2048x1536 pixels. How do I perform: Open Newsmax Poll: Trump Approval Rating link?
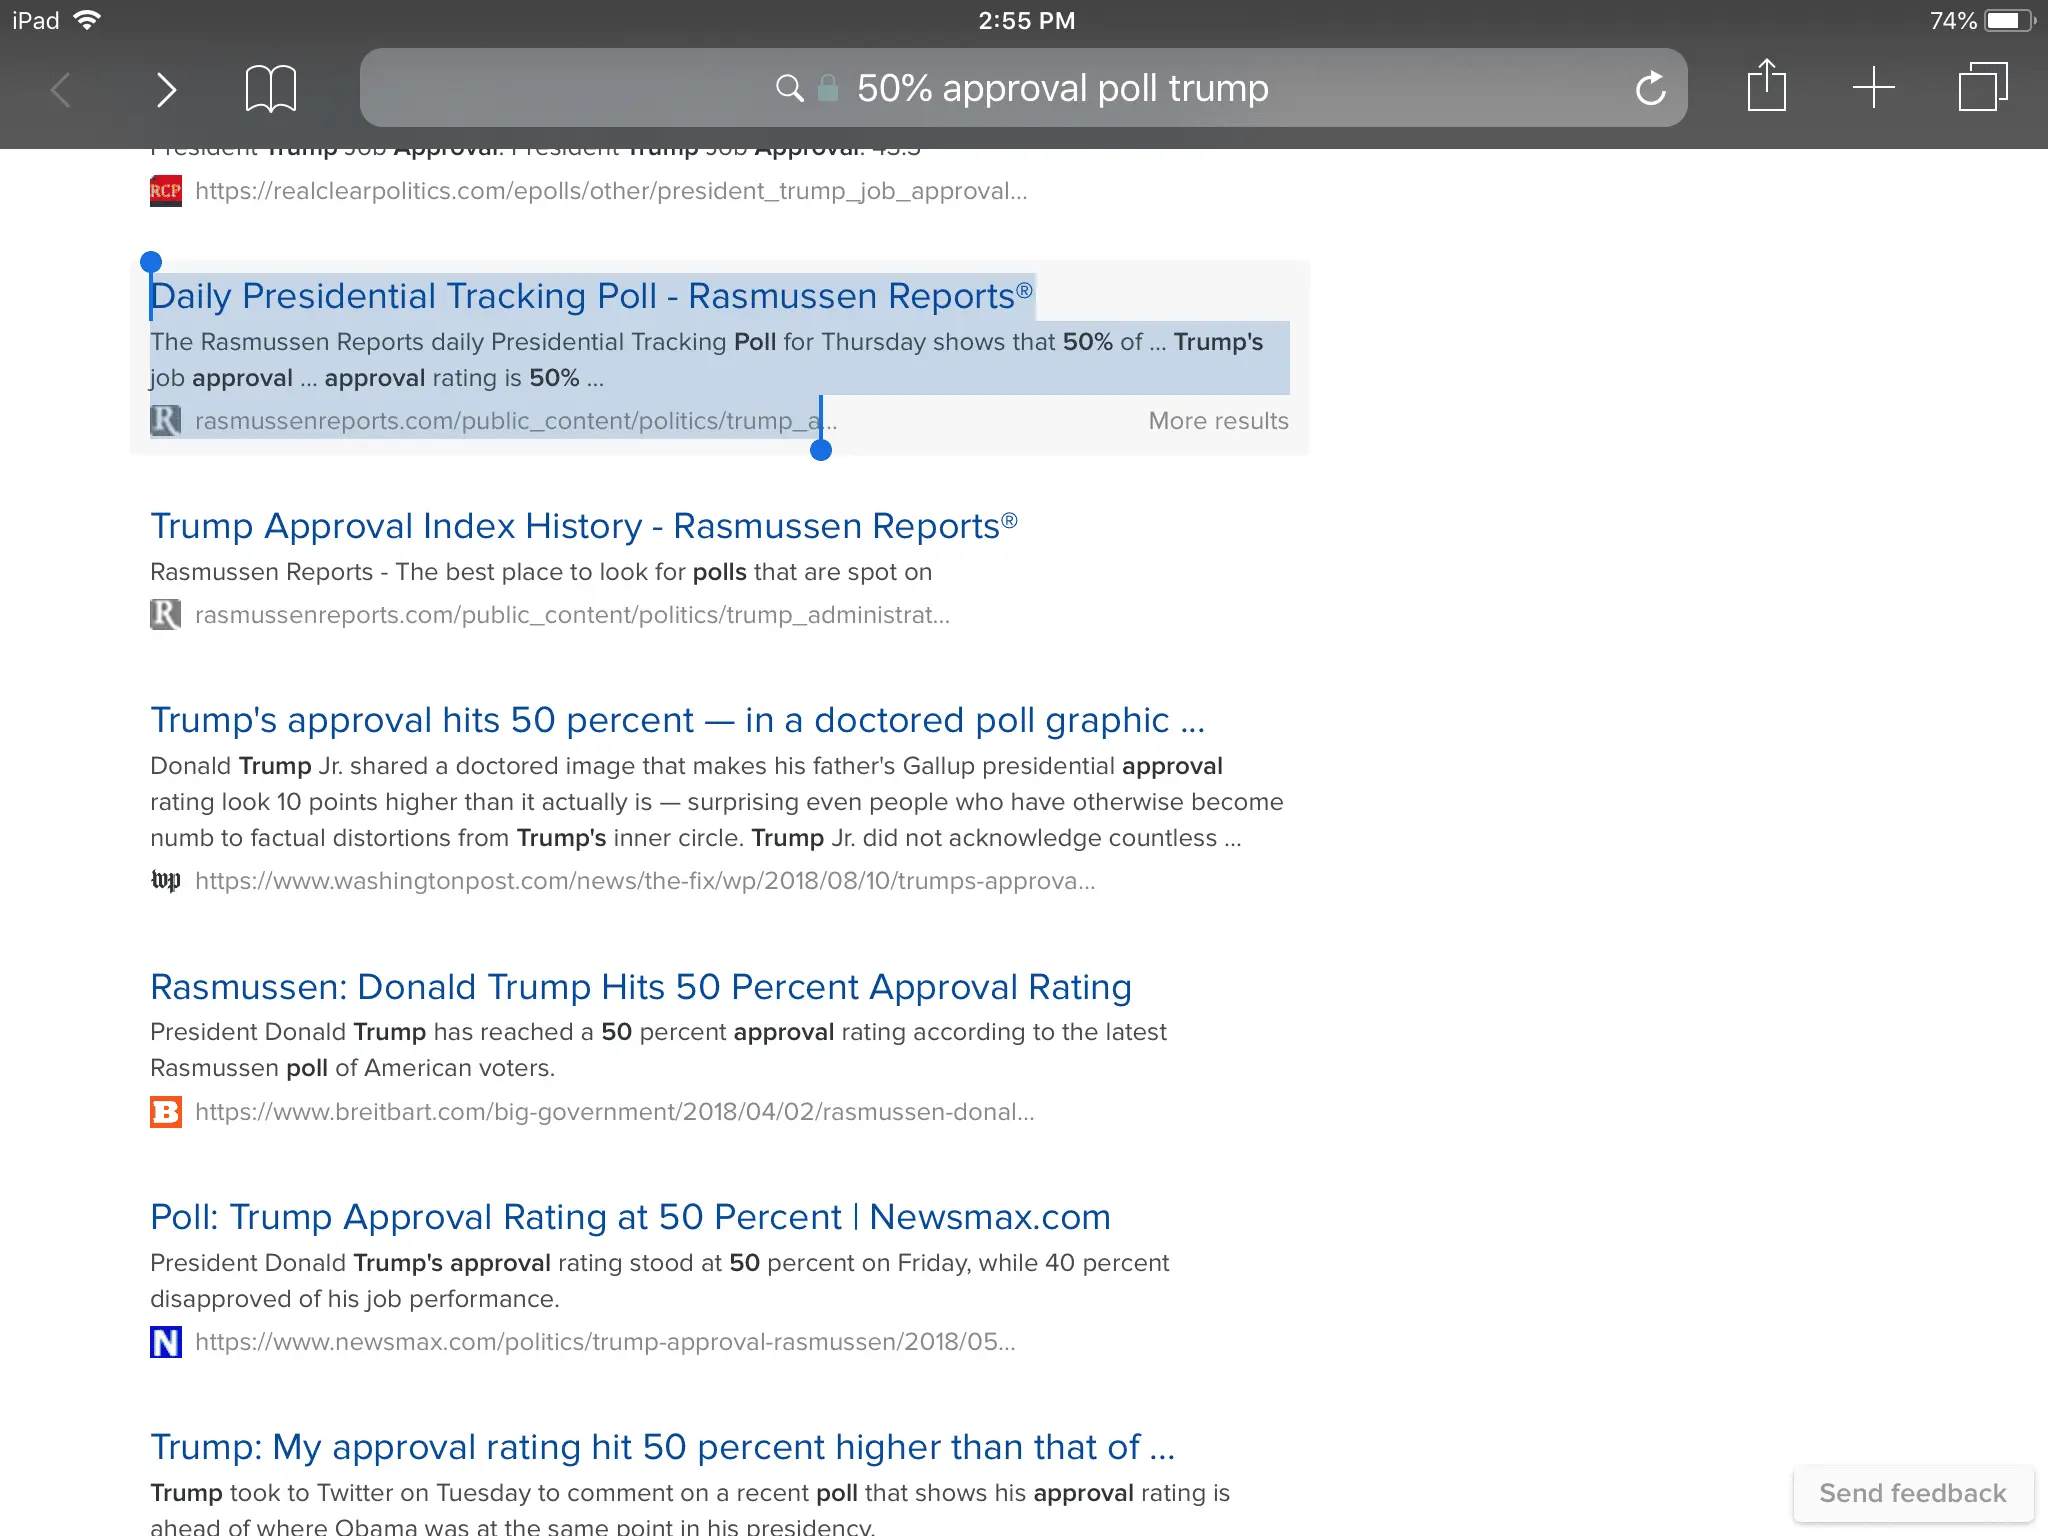(x=630, y=1218)
